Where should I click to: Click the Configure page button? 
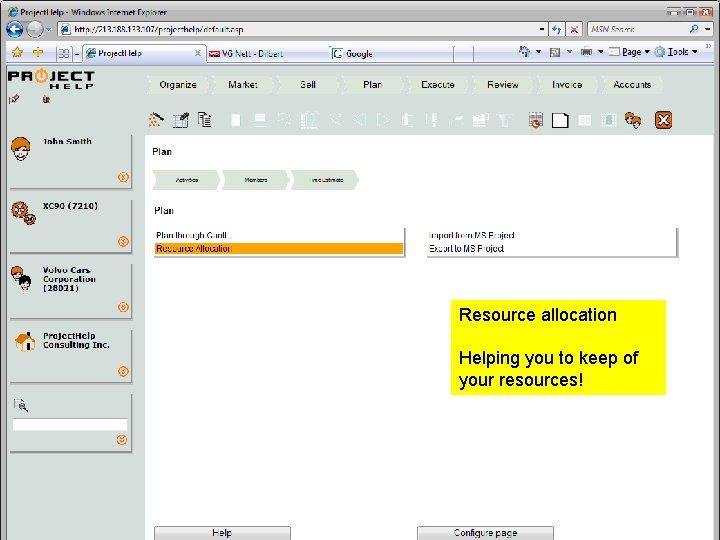[x=485, y=533]
